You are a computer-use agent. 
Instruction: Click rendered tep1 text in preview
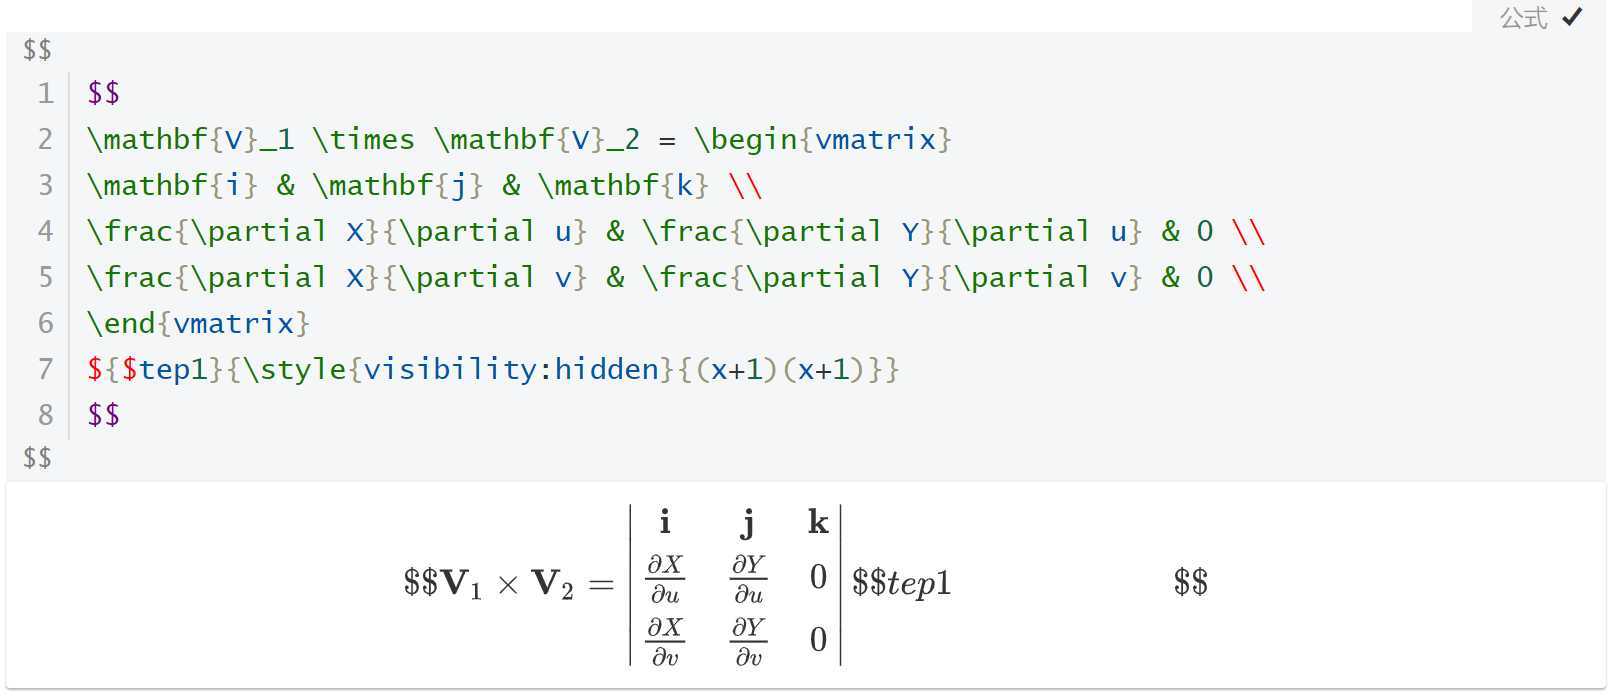point(918,583)
